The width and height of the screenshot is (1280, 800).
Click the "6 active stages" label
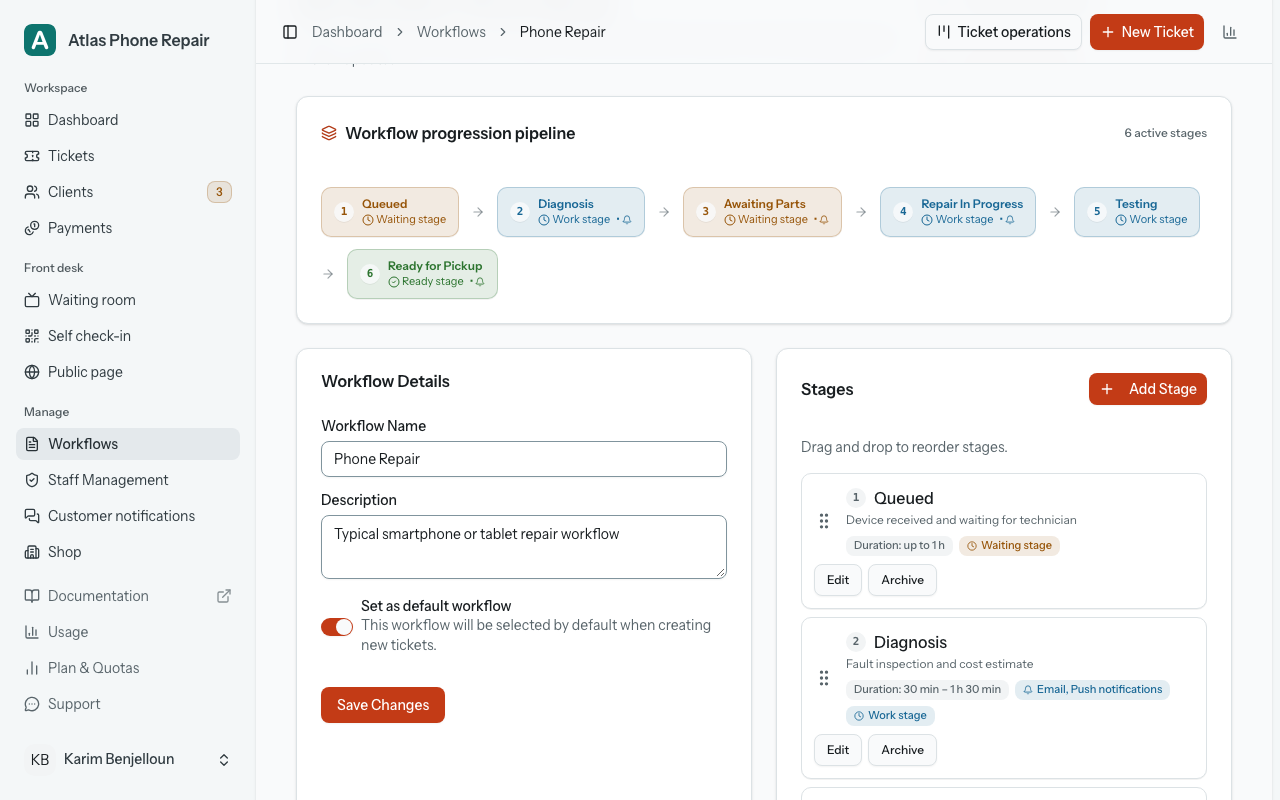click(1165, 133)
